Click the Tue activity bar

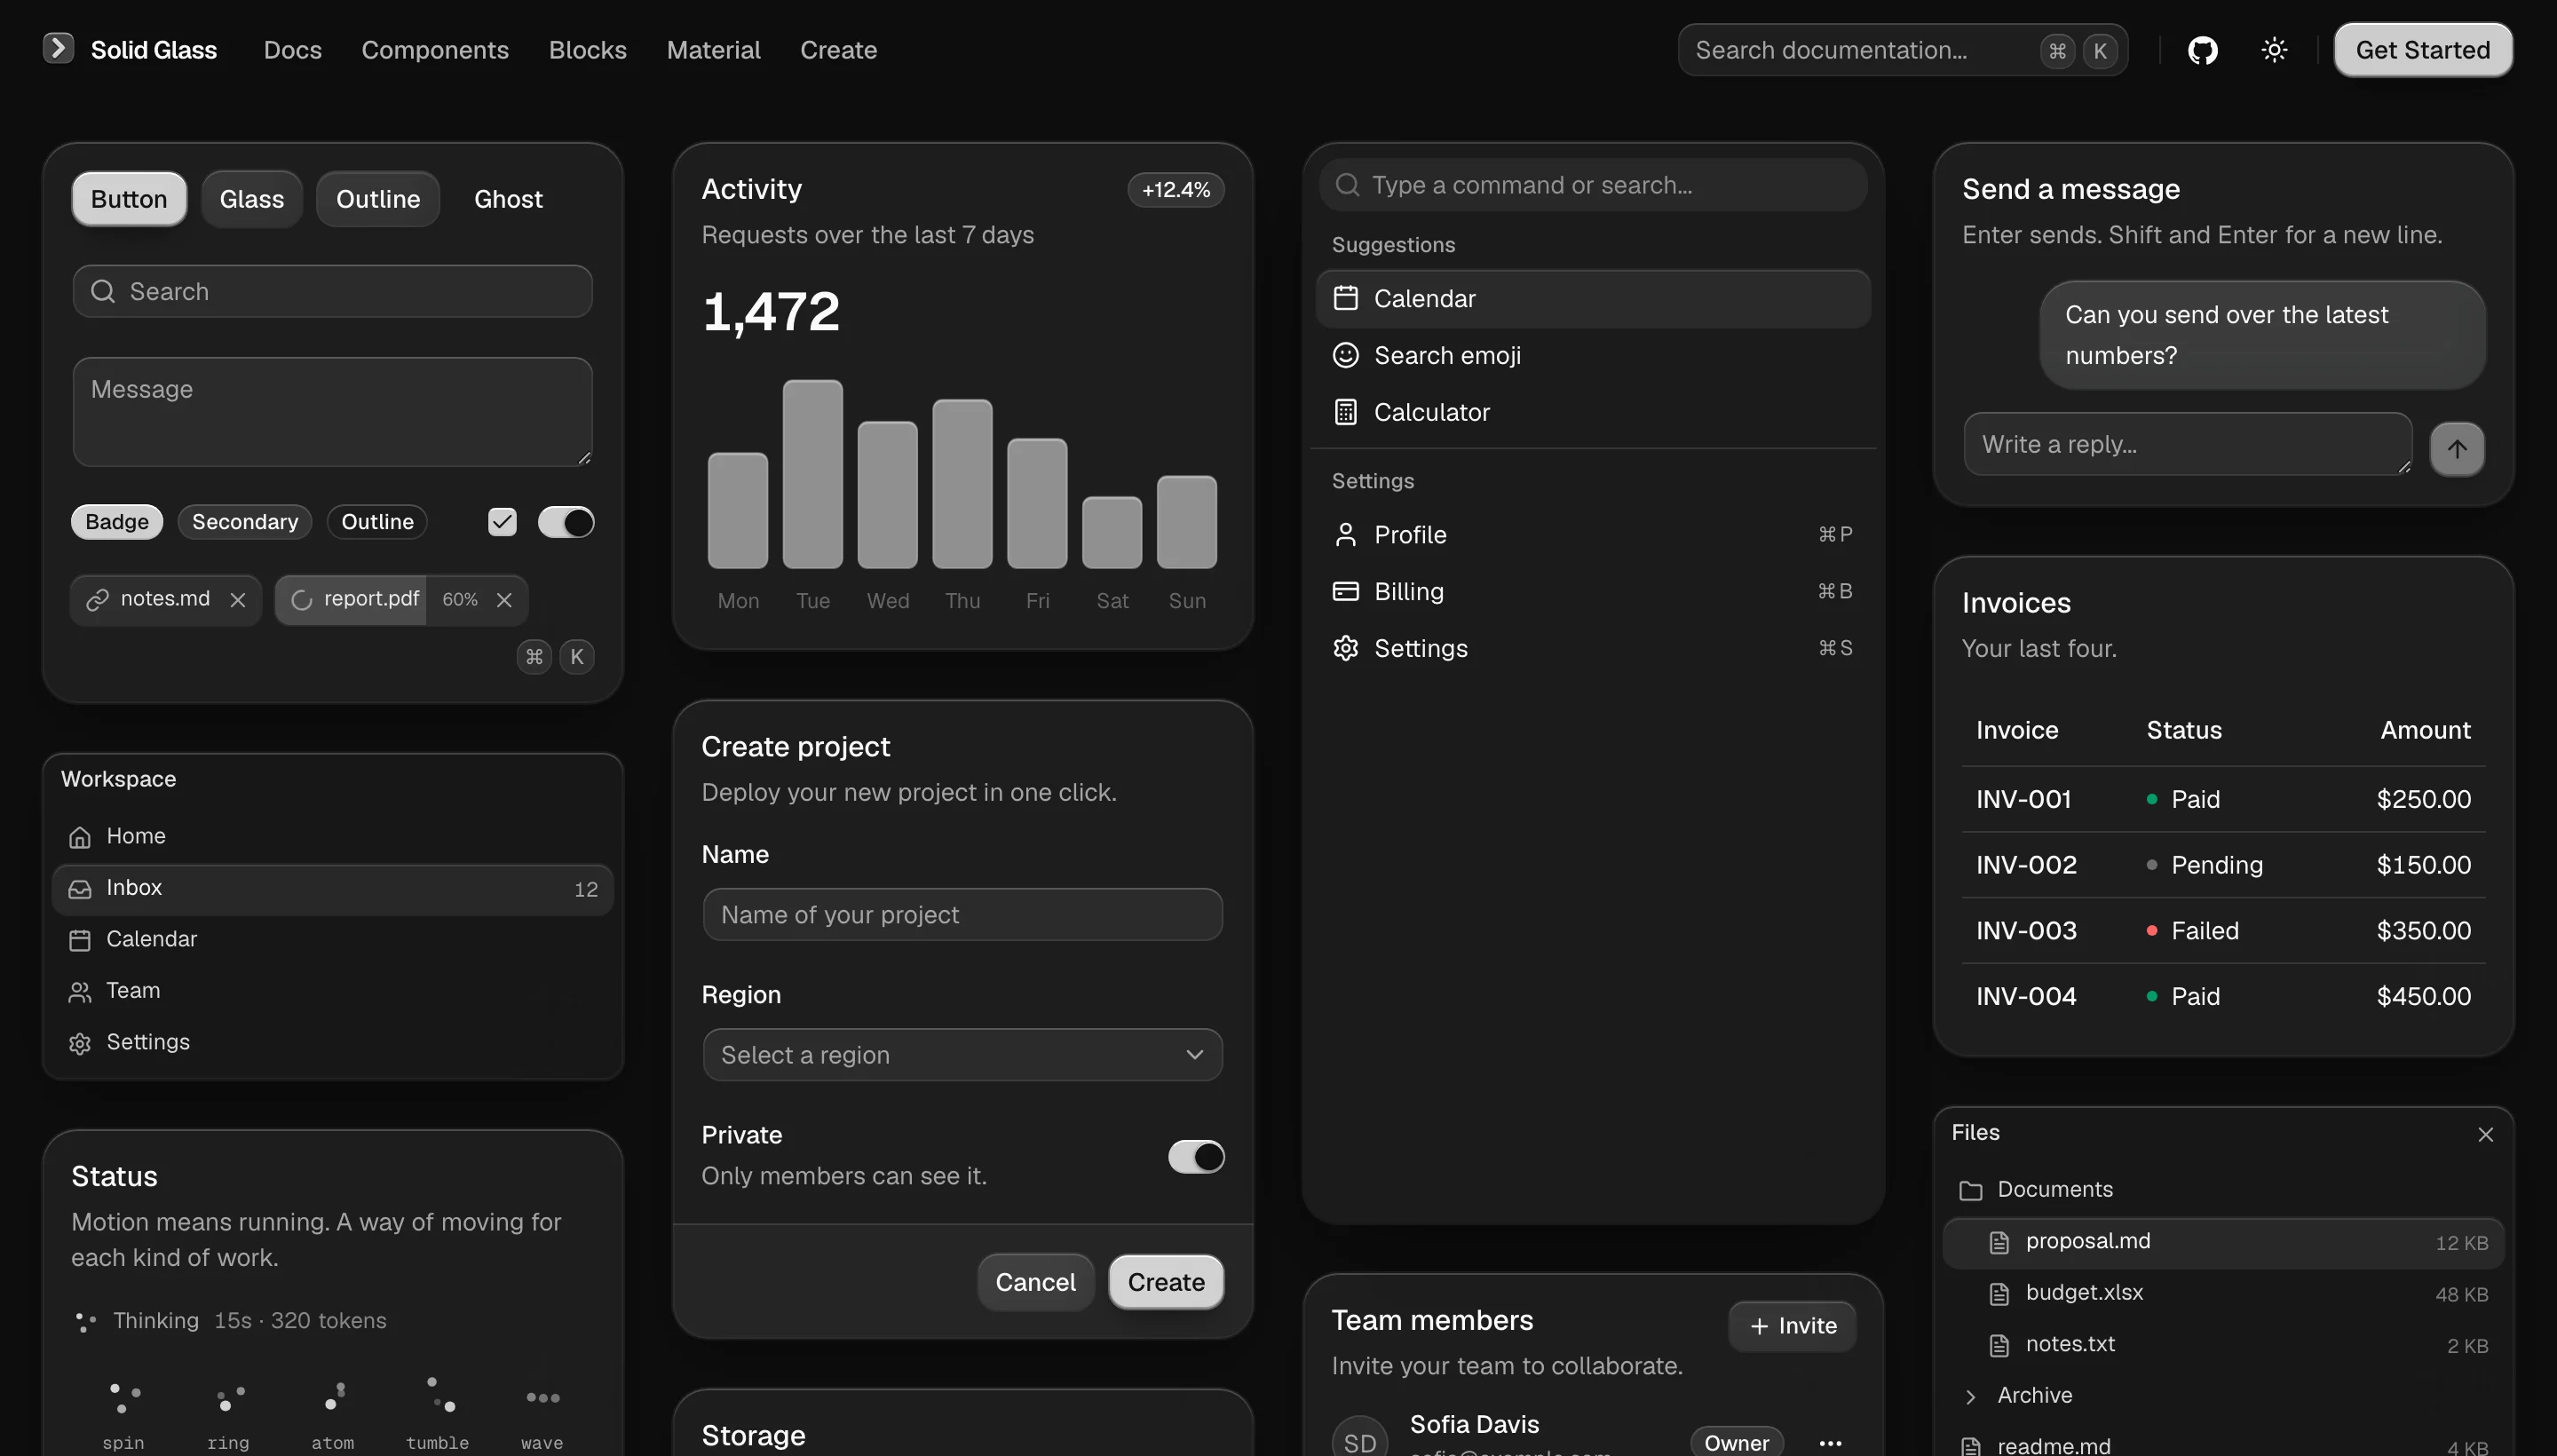tap(812, 474)
